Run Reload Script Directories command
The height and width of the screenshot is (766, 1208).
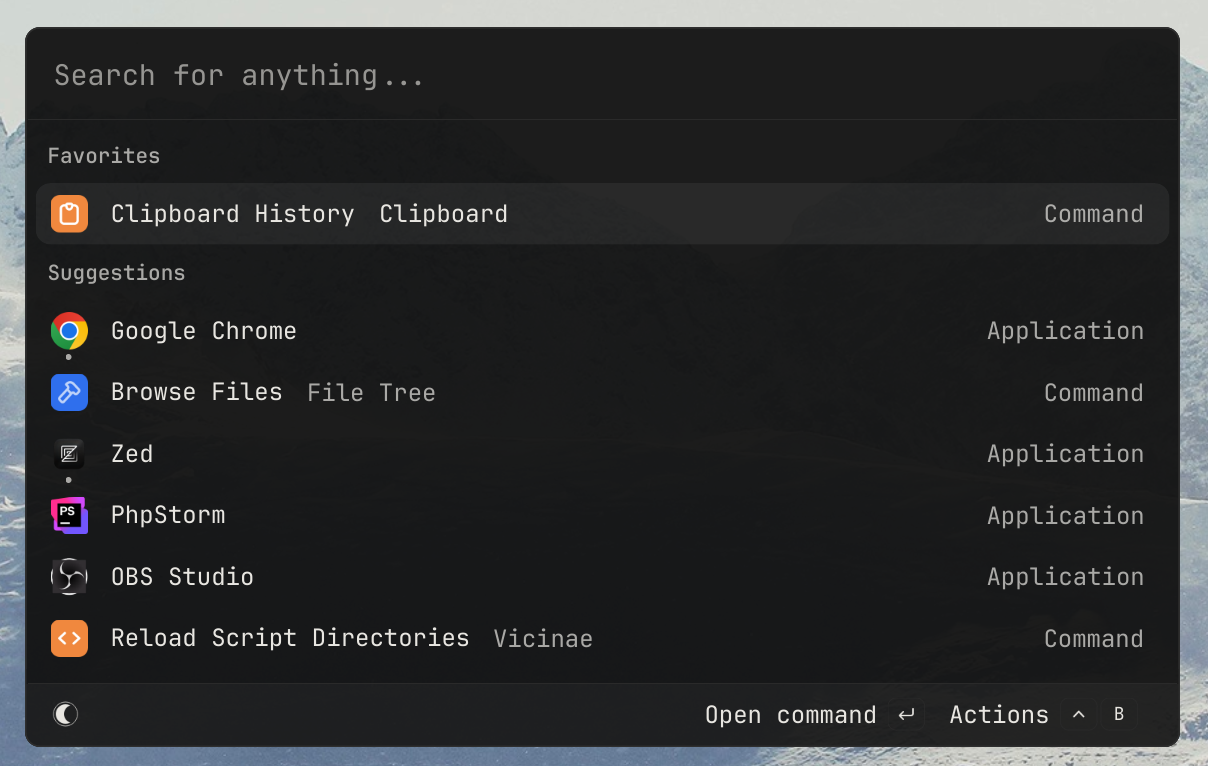coord(600,638)
